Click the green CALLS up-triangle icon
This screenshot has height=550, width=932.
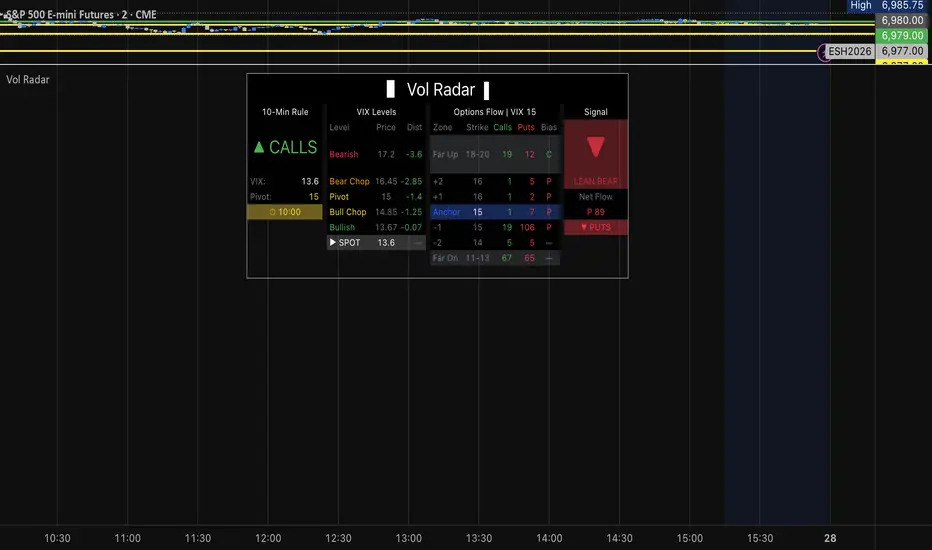pyautogui.click(x=259, y=147)
